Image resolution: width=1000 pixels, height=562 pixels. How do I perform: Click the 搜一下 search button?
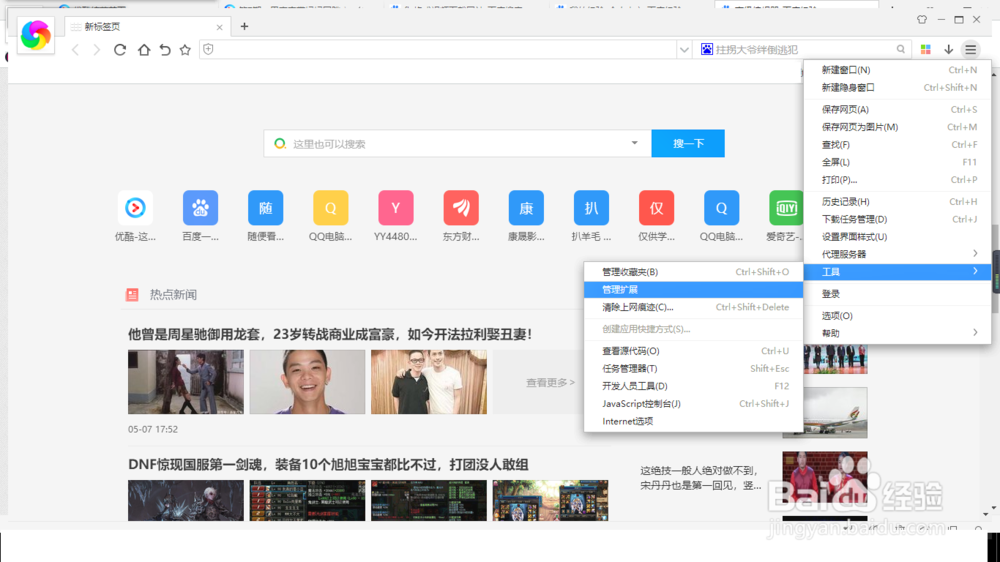pyautogui.click(x=688, y=144)
